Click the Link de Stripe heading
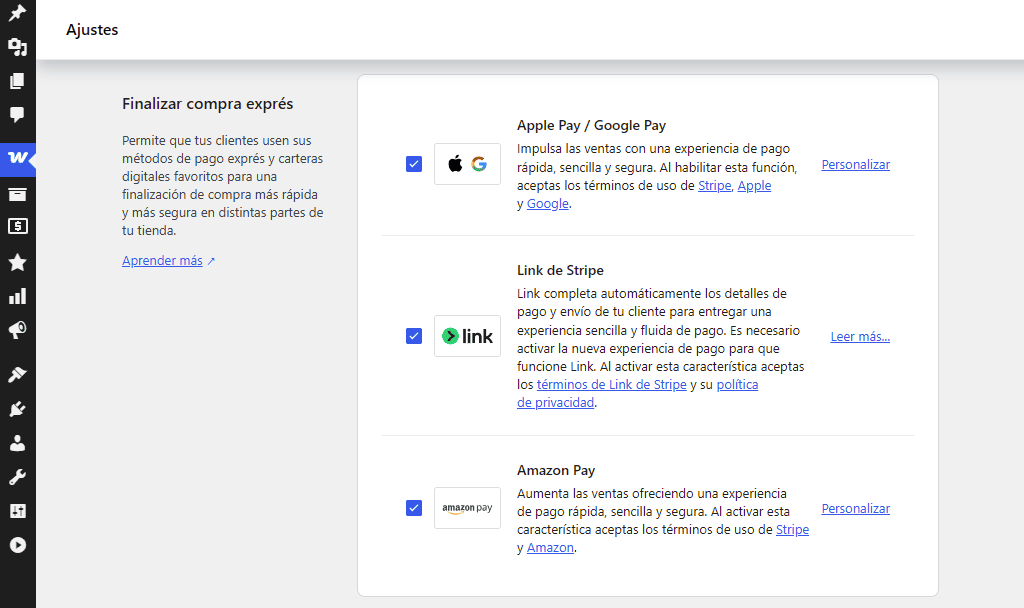 click(560, 270)
